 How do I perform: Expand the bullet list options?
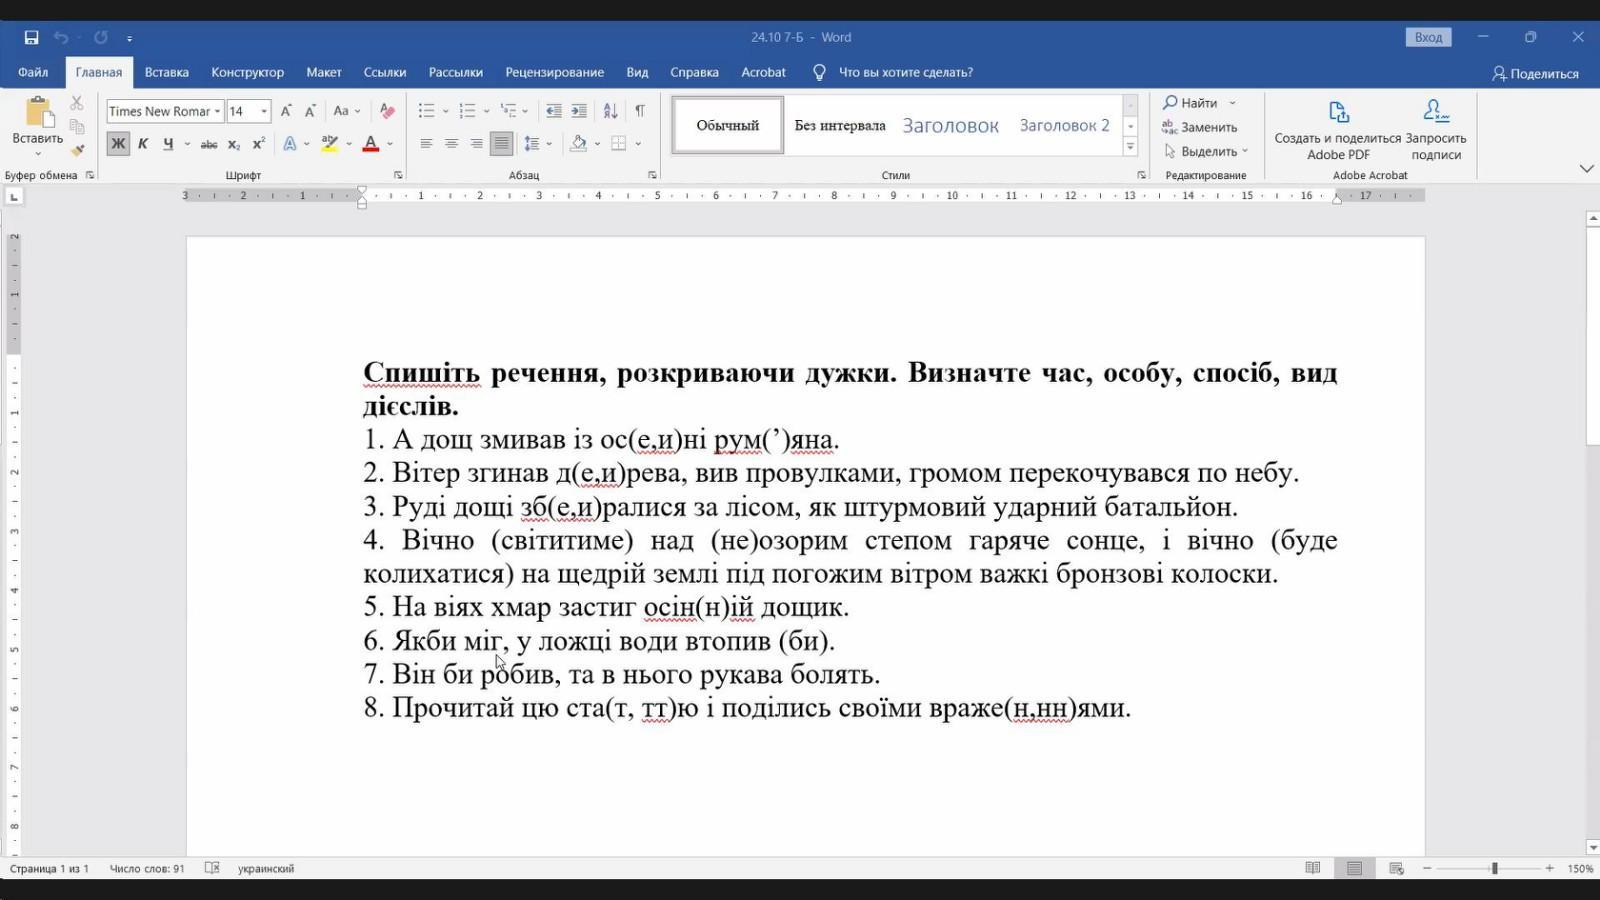[445, 111]
